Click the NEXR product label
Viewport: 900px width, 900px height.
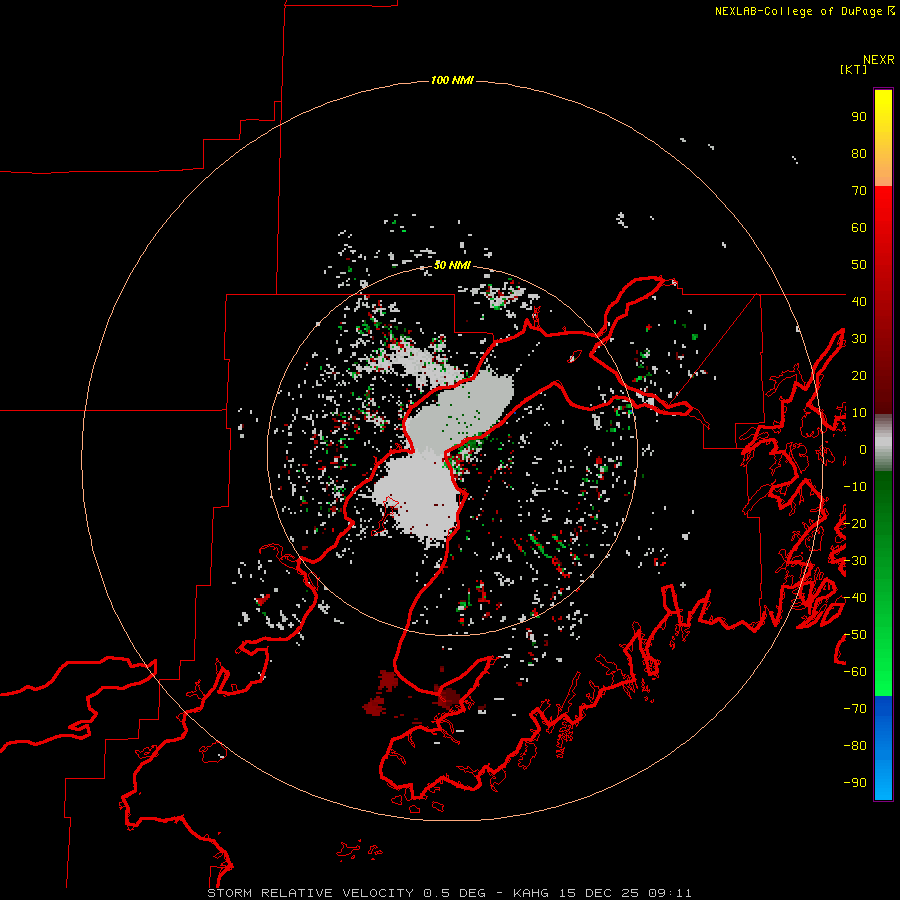[x=878, y=60]
